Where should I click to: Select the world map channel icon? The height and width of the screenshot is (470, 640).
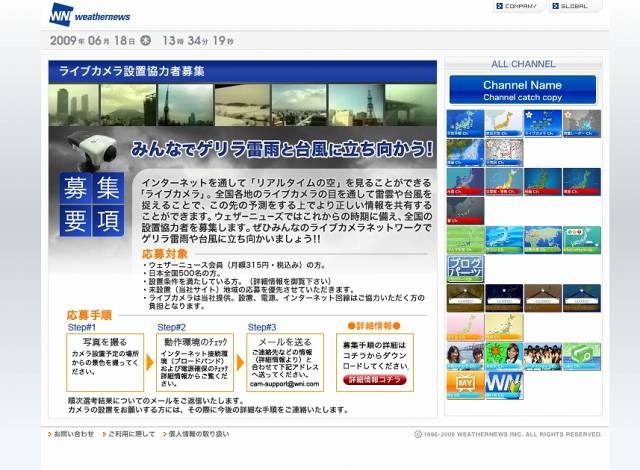tap(542, 239)
